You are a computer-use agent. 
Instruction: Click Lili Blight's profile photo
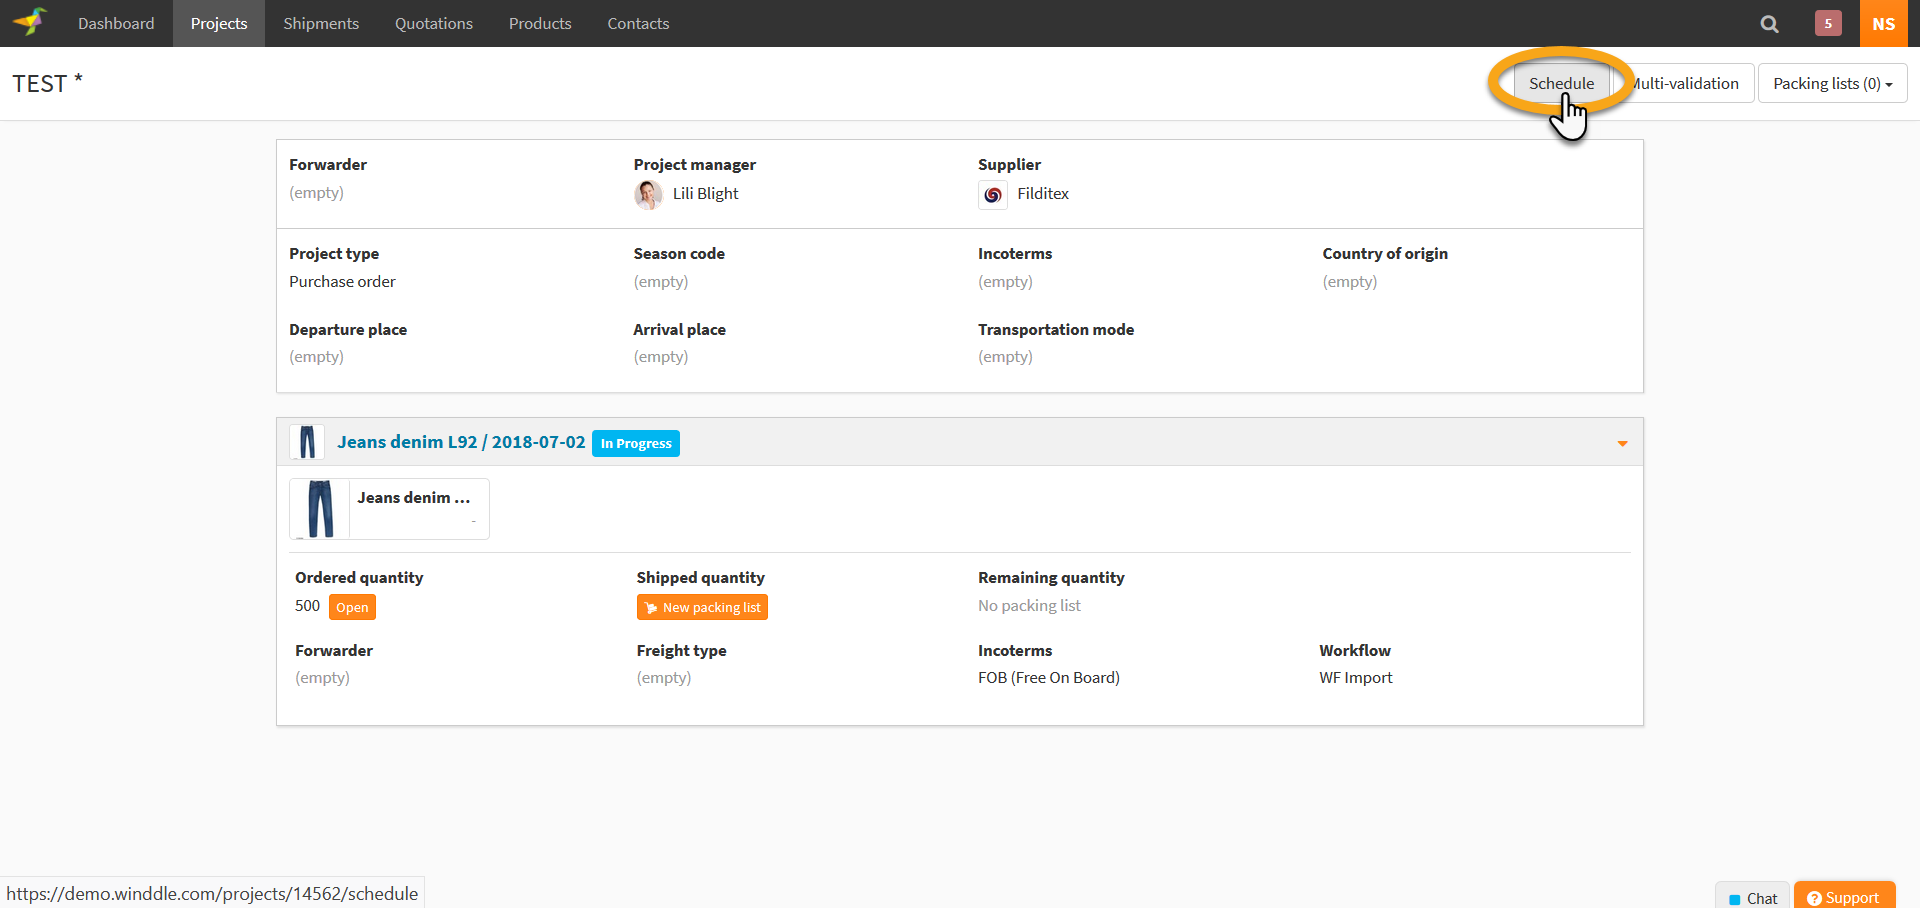648,194
